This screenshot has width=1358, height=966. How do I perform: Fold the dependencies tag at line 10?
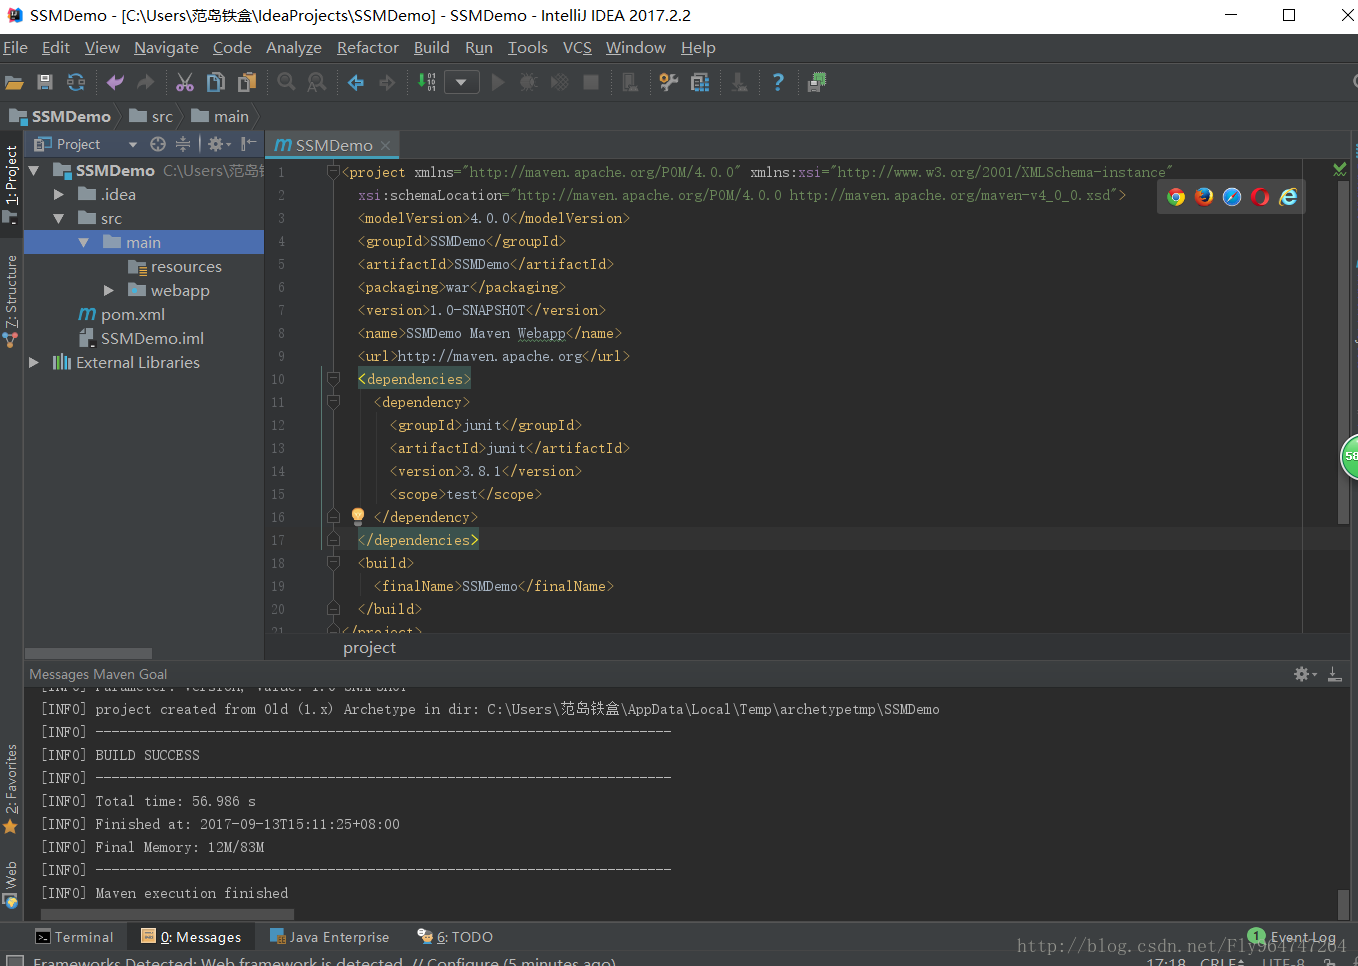coord(333,379)
